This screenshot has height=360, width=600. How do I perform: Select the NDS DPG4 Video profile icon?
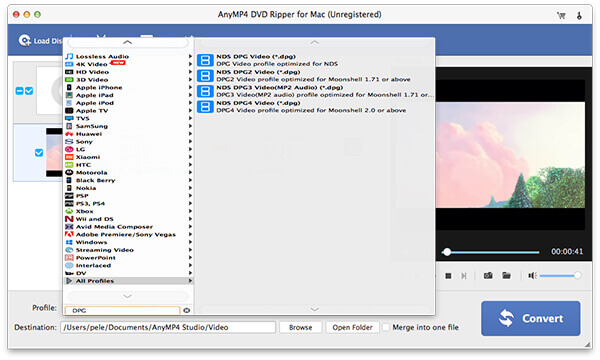click(205, 107)
